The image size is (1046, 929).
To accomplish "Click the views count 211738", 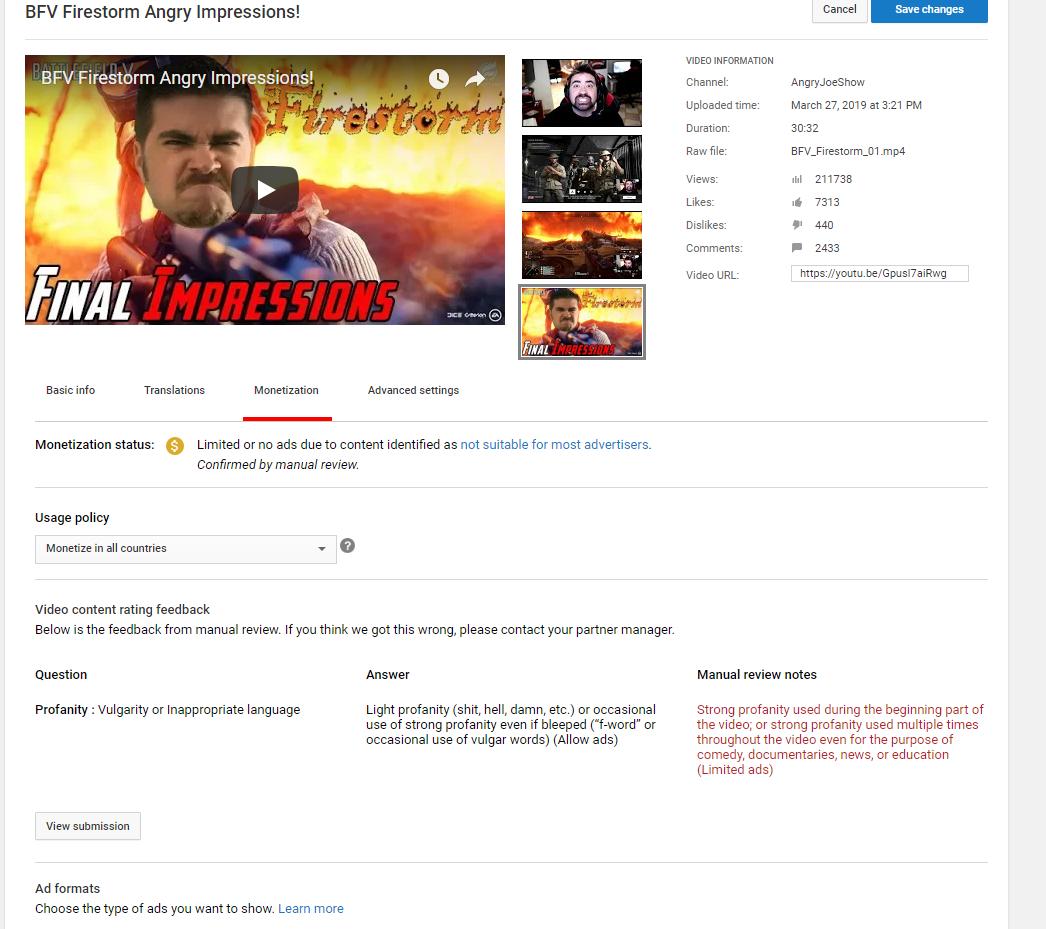I will click(x=833, y=179).
